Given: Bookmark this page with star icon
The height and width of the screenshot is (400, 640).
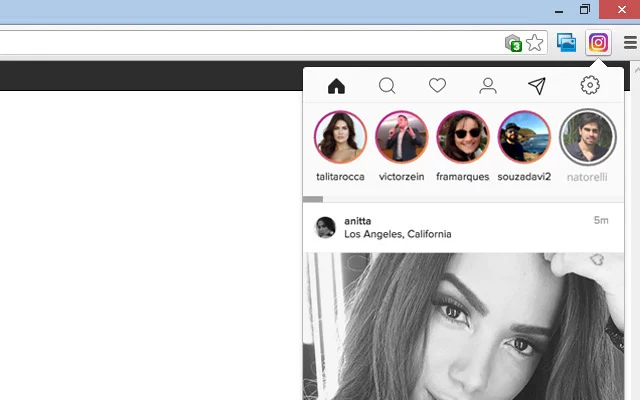Looking at the screenshot, I should click(535, 42).
